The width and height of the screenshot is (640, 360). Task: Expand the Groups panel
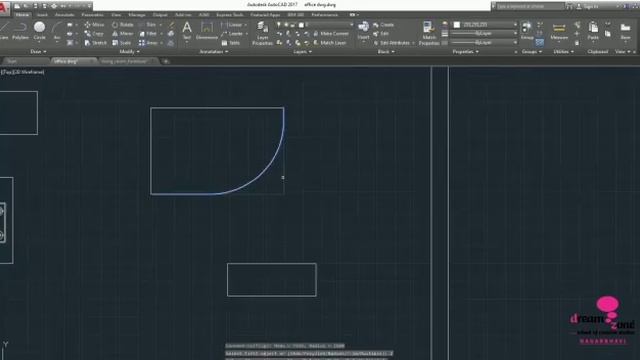pyautogui.click(x=532, y=52)
